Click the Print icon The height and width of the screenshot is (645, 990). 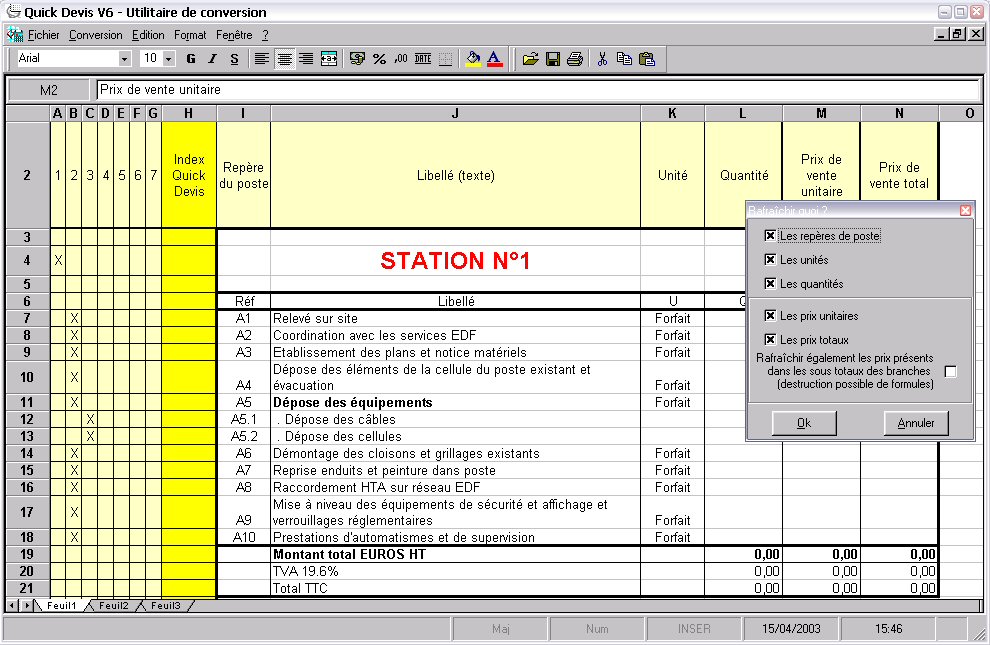(575, 59)
